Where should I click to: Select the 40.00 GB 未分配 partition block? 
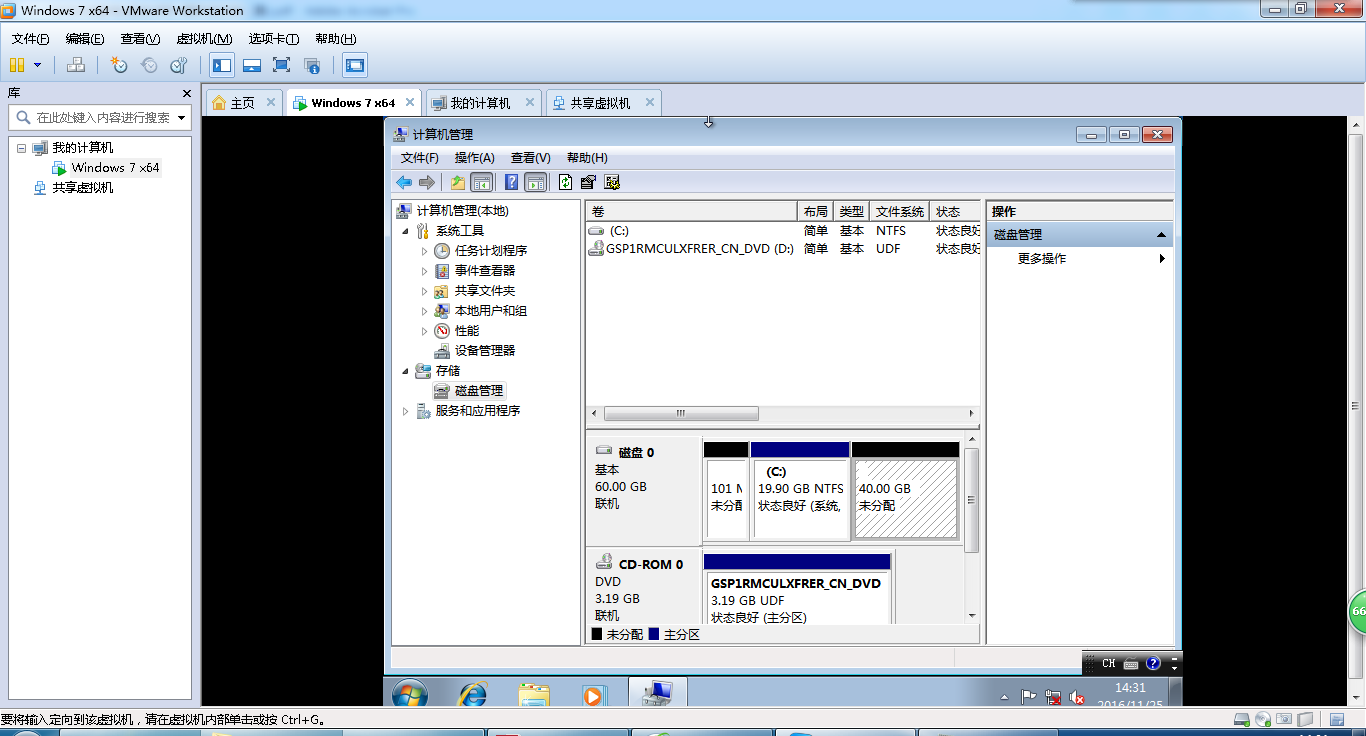pyautogui.click(x=905, y=489)
